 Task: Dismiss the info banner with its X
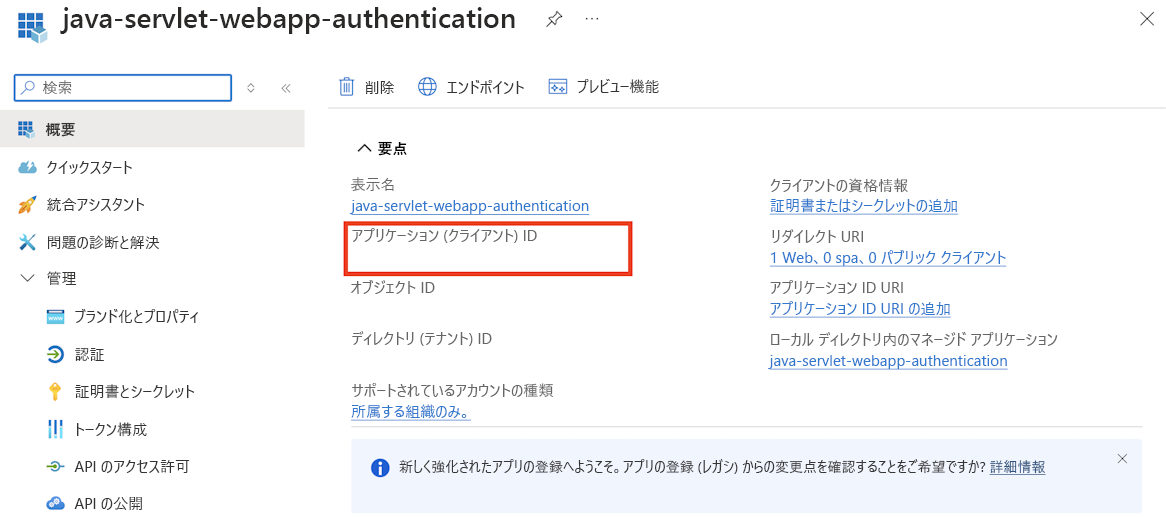[x=1123, y=458]
